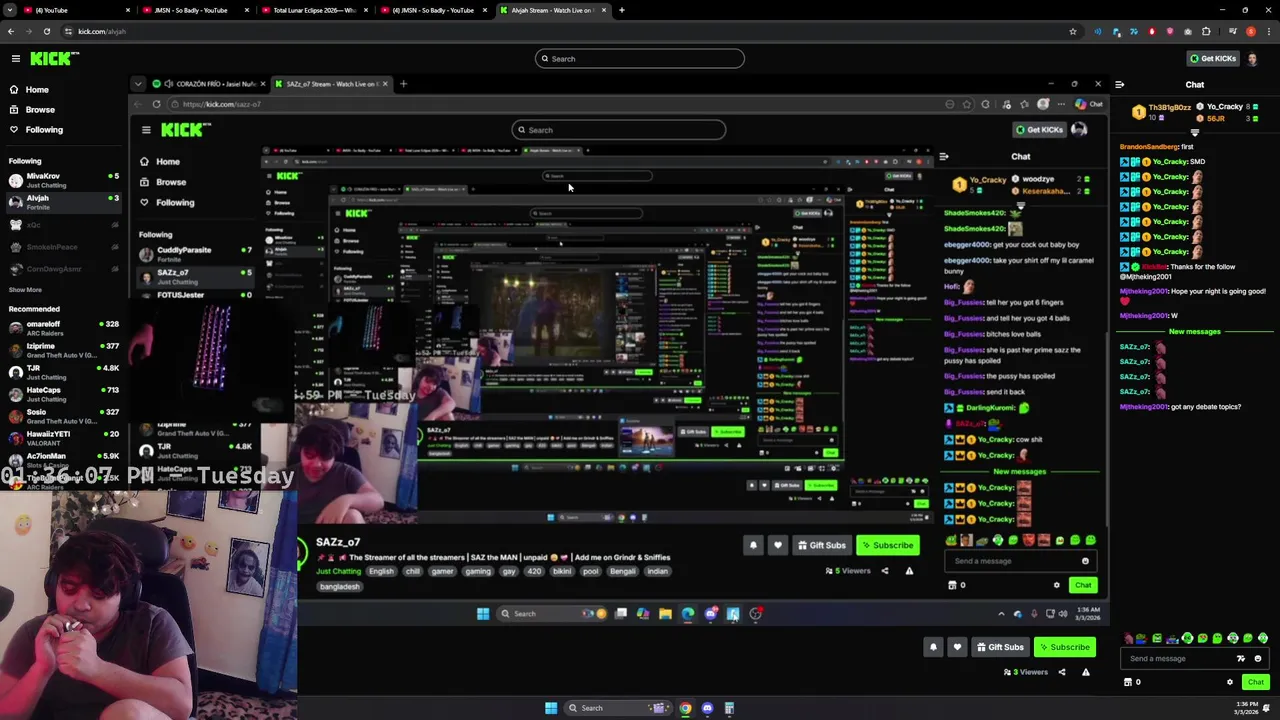Select SAZz_o7 Stream tab in inner browser
Viewport: 1280px width, 720px height.
(330, 84)
